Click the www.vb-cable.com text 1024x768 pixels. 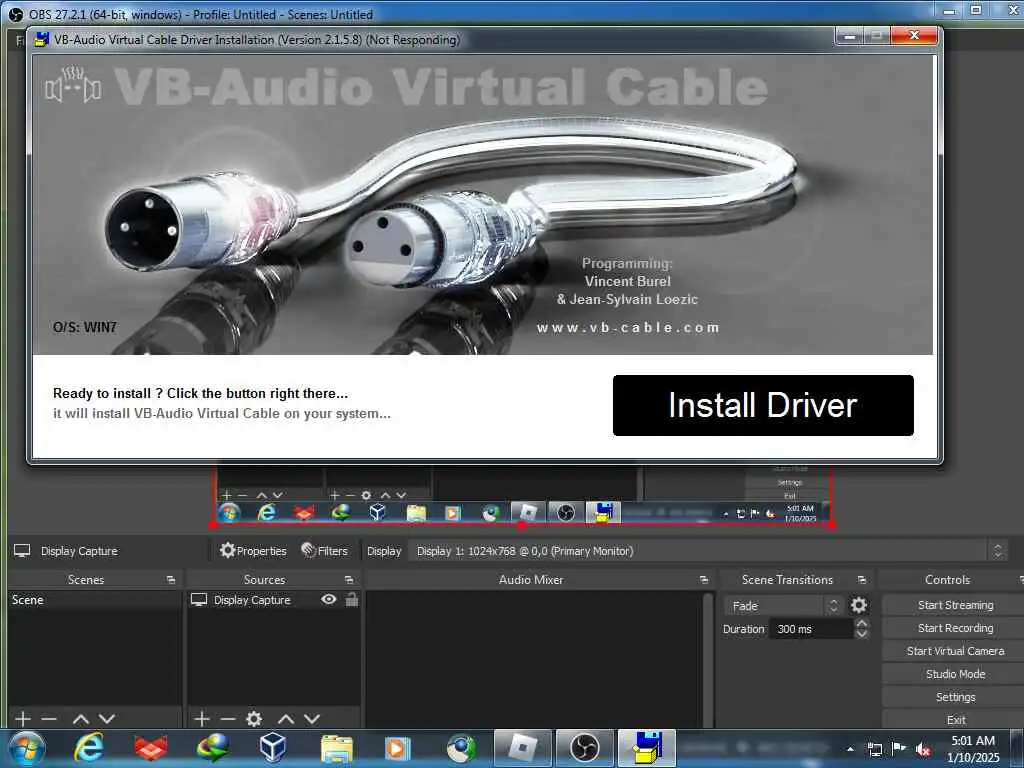point(628,327)
